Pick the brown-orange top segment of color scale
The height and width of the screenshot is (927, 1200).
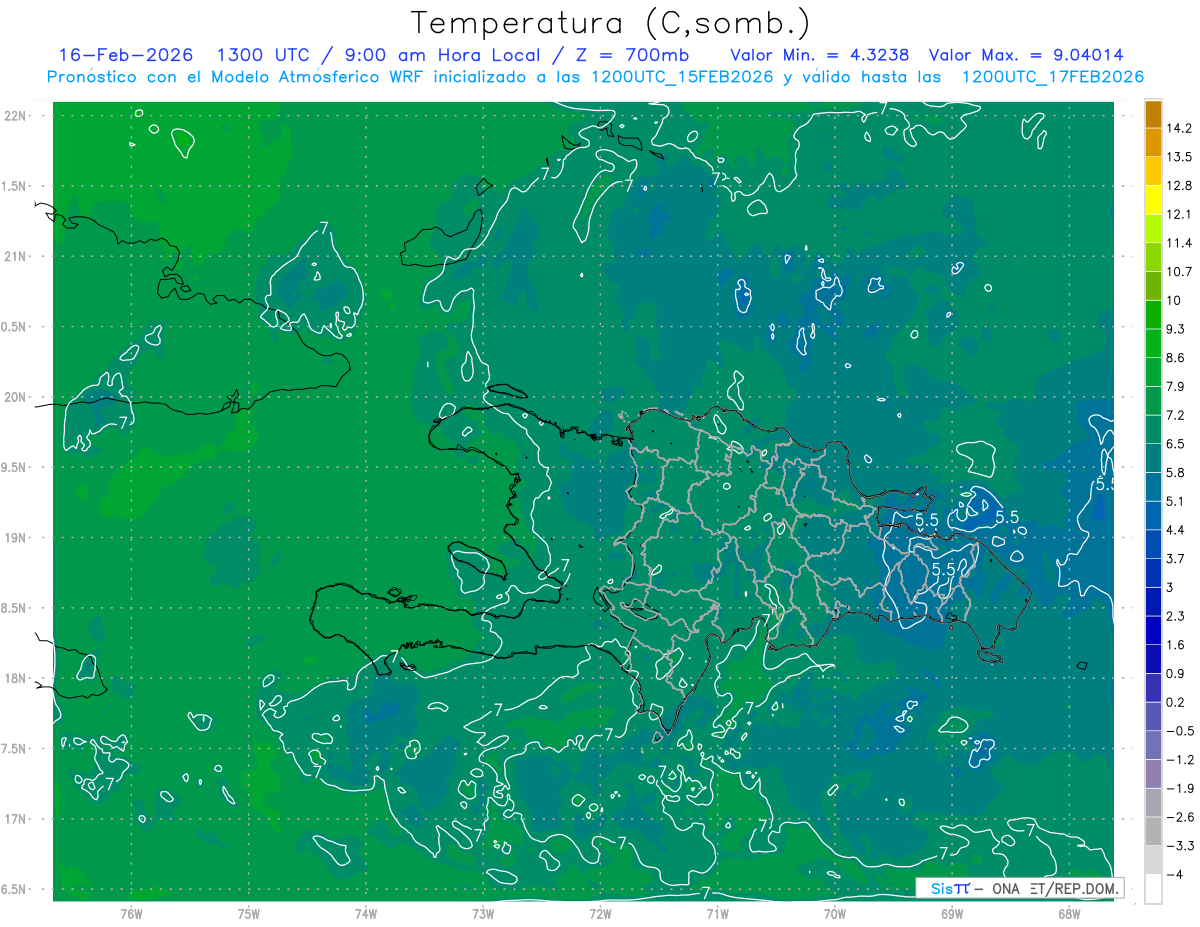(x=1153, y=114)
